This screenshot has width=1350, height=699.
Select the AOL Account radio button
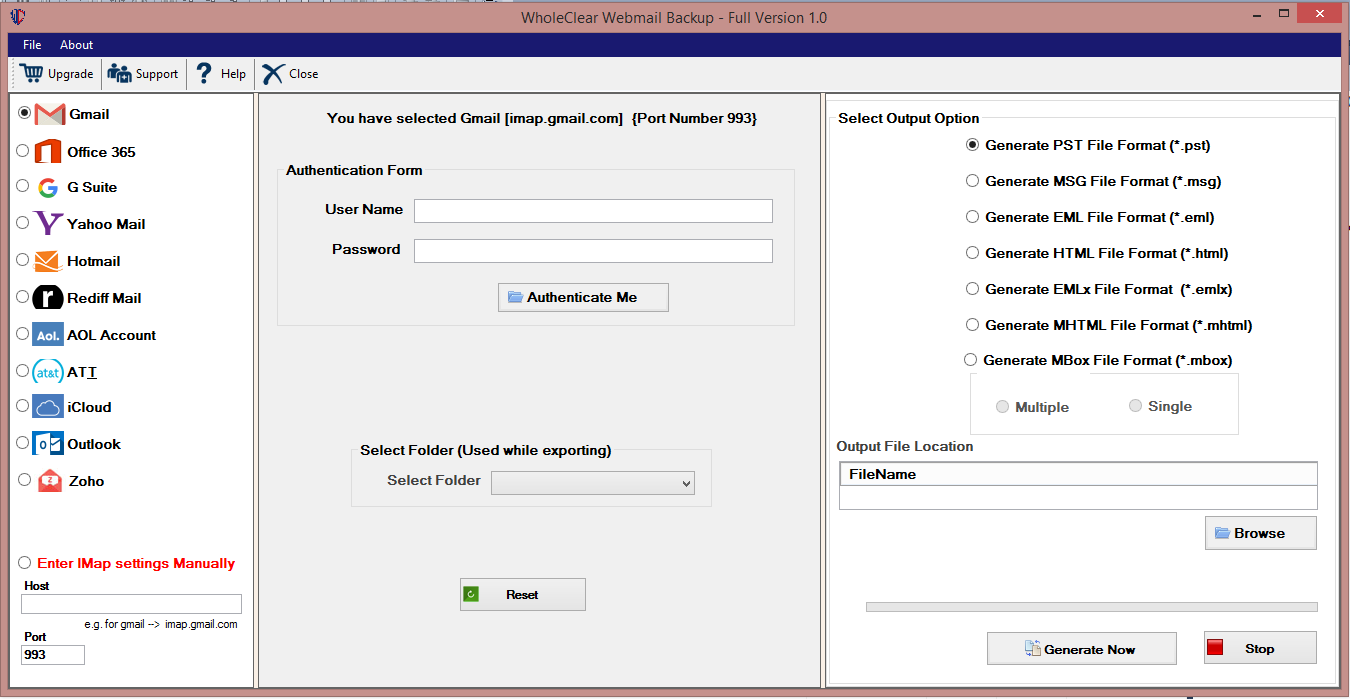[23, 334]
